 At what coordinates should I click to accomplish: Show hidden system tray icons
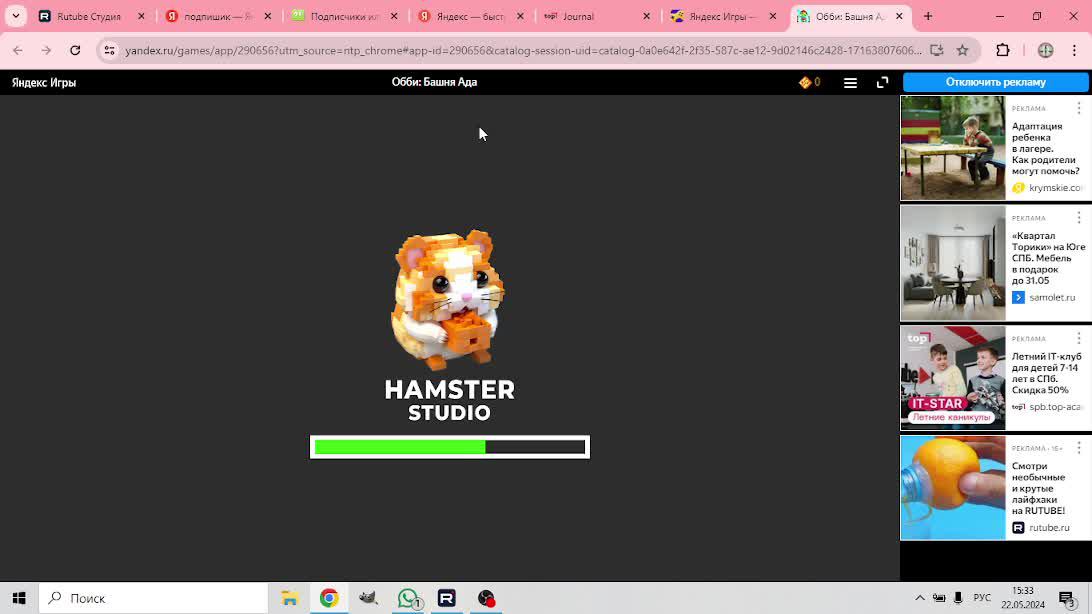tap(920, 598)
